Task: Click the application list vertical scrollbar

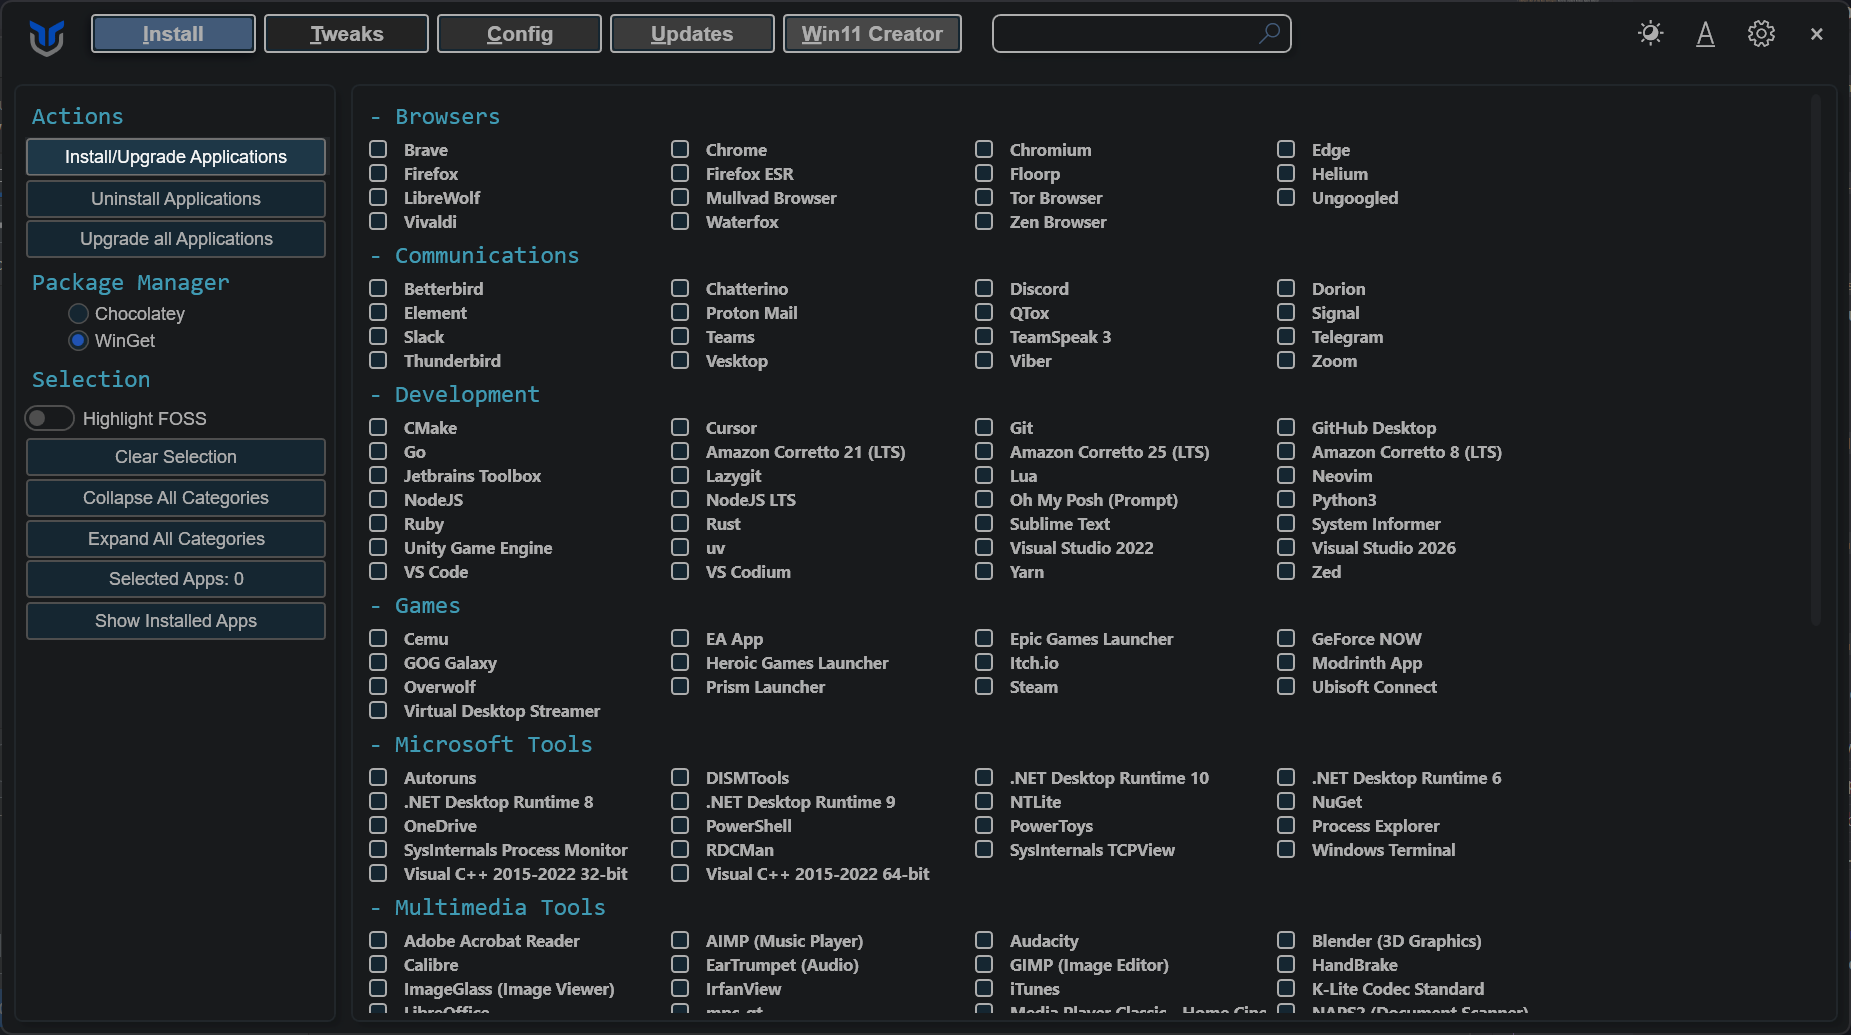Action: click(x=1816, y=360)
